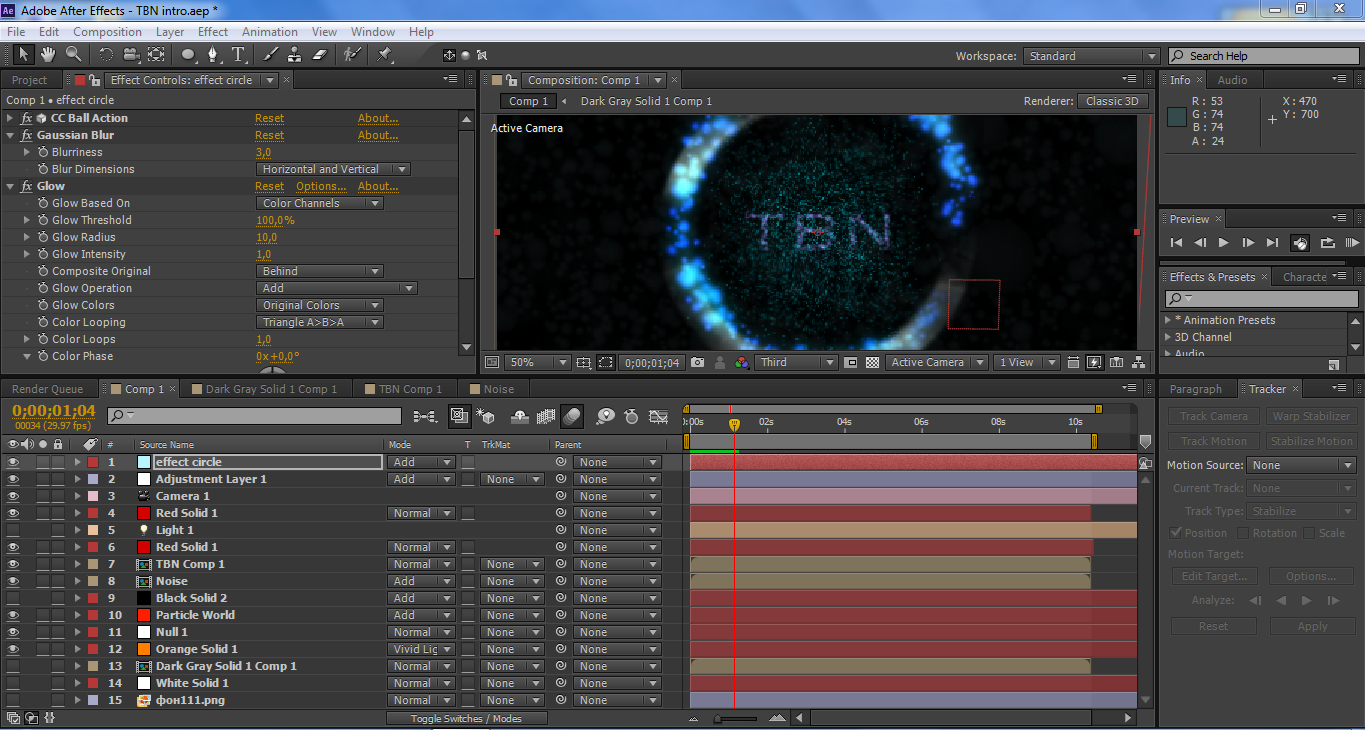This screenshot has height=730, width=1365.
Task: Select the Zoom magnifier tool
Action: pyautogui.click(x=73, y=54)
